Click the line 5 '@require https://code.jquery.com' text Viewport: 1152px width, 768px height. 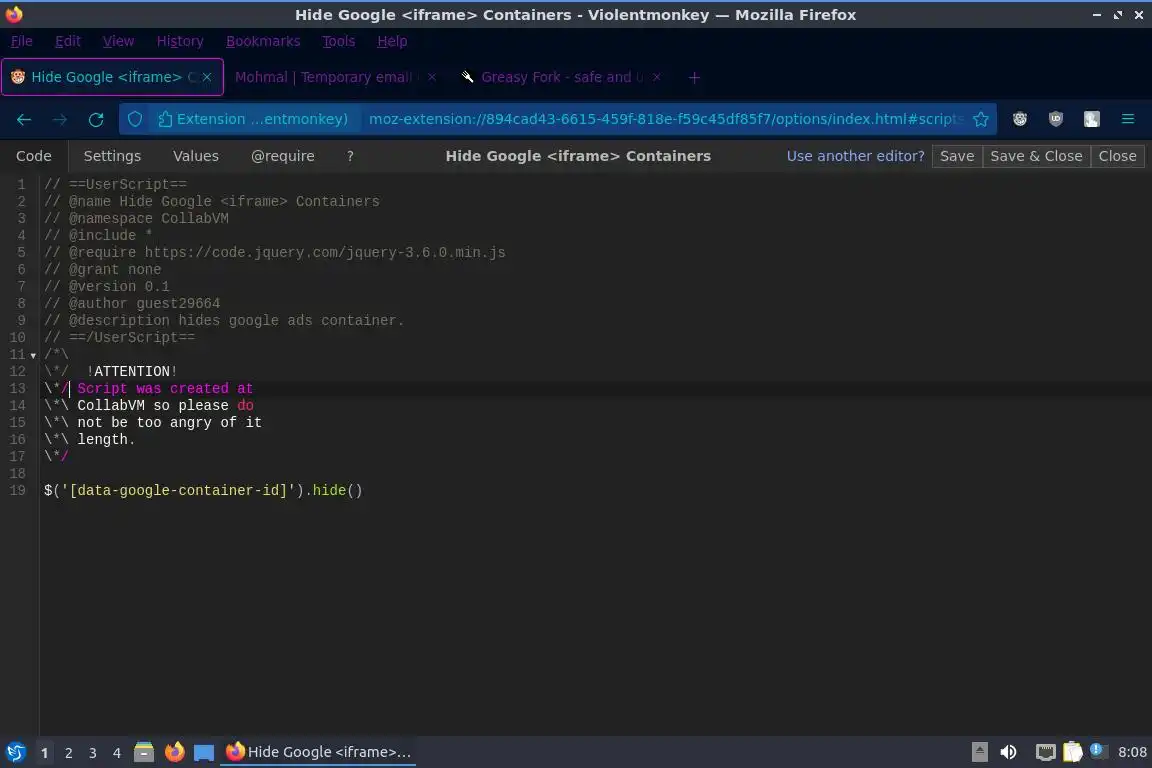pos(274,252)
